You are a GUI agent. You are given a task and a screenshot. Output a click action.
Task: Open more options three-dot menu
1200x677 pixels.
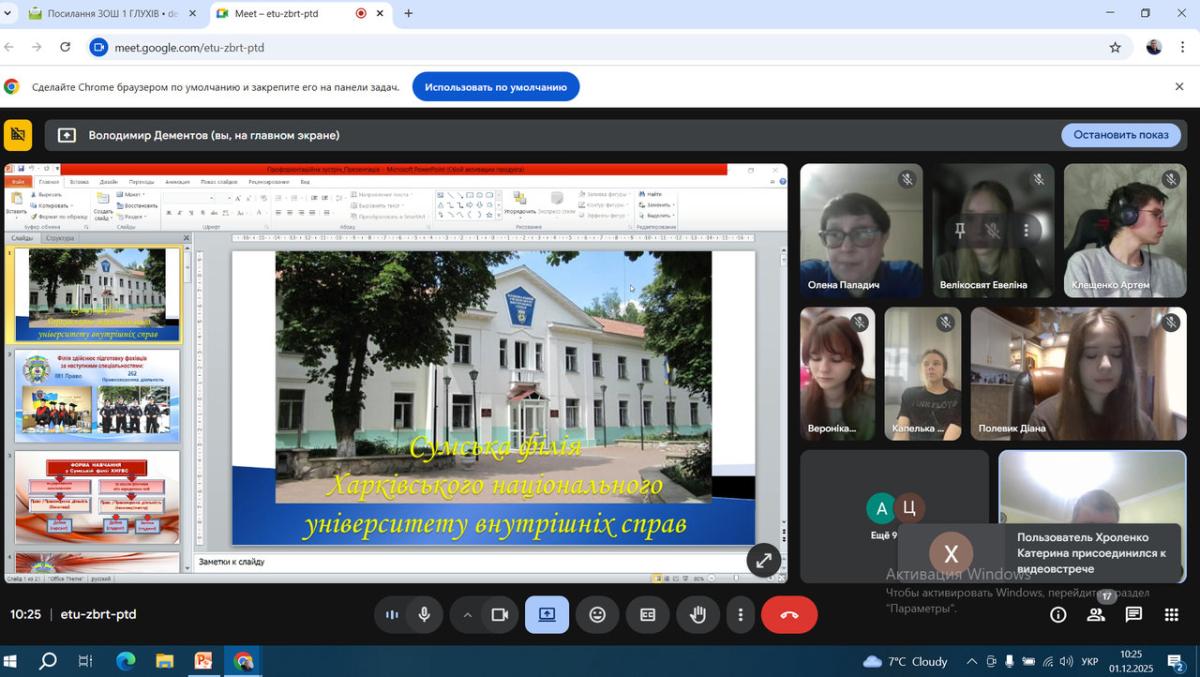coord(740,615)
